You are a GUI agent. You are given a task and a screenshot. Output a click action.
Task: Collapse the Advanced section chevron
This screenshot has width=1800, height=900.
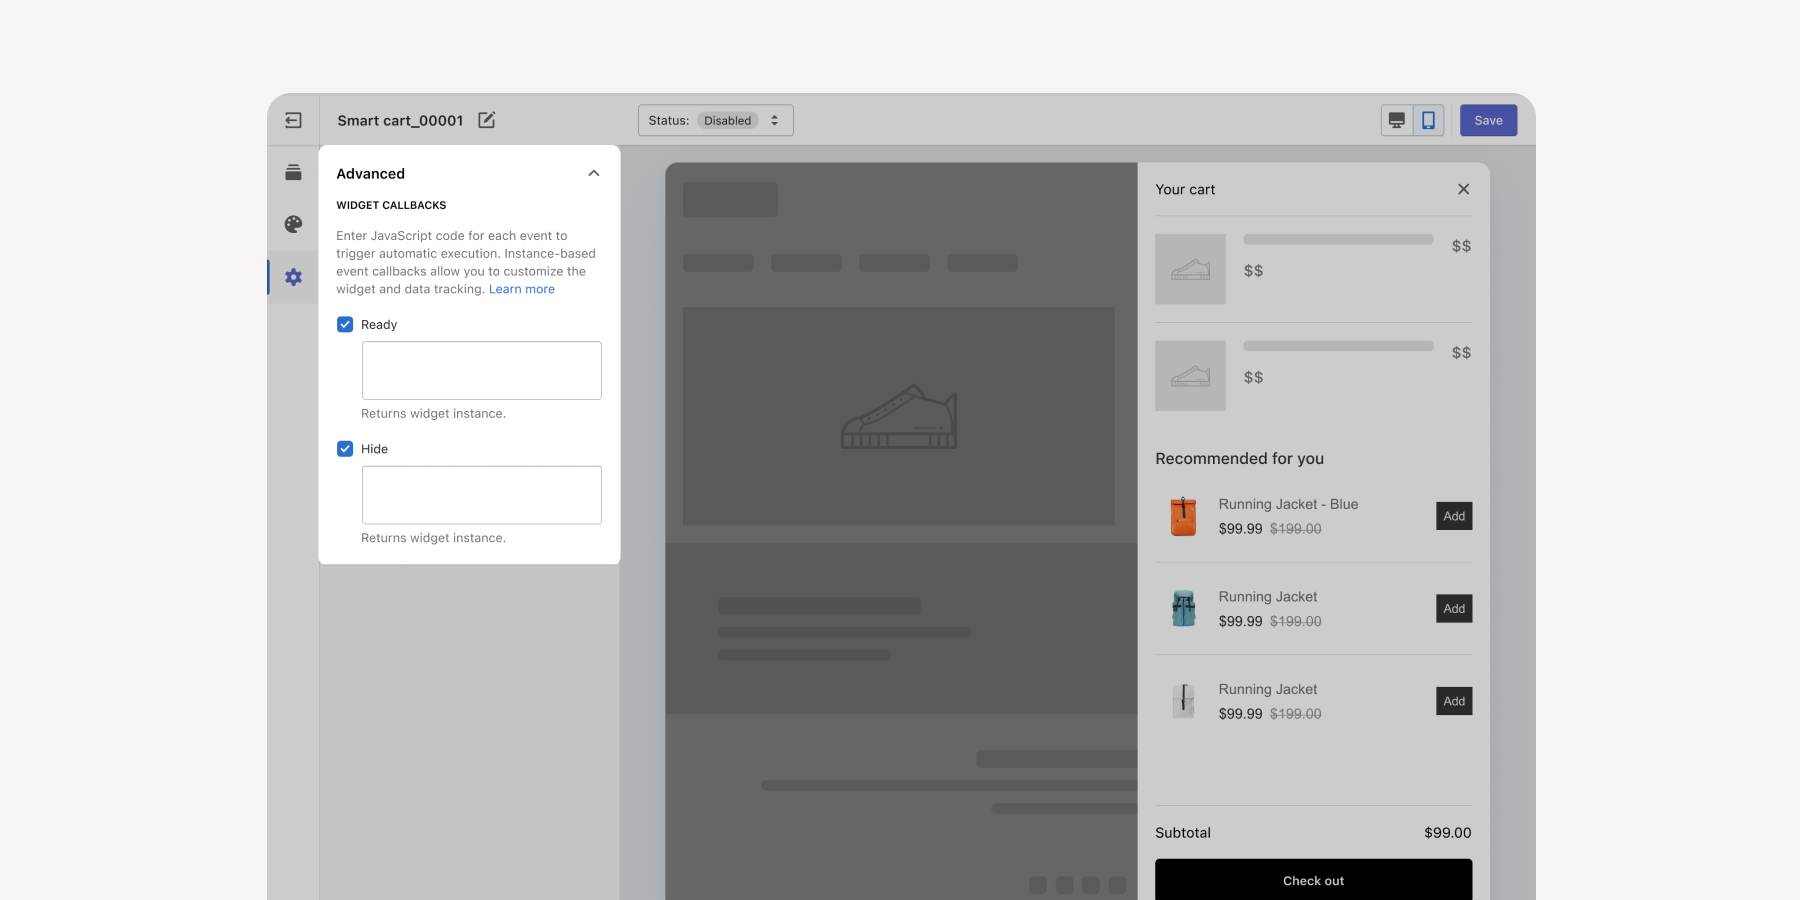[594, 173]
